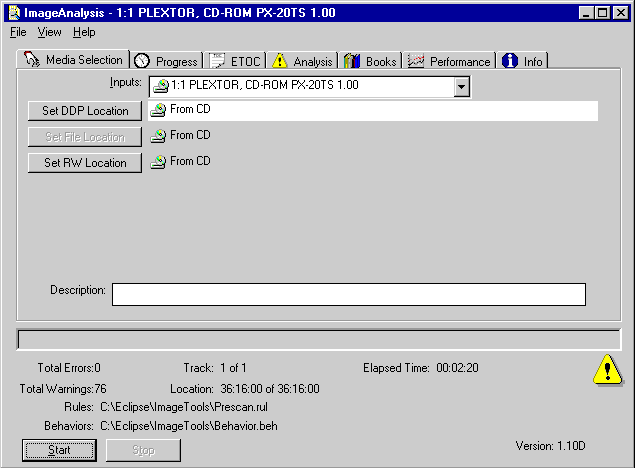Click the RW location 'From CD' text
Viewport: 635px width, 468px height.
(190, 161)
